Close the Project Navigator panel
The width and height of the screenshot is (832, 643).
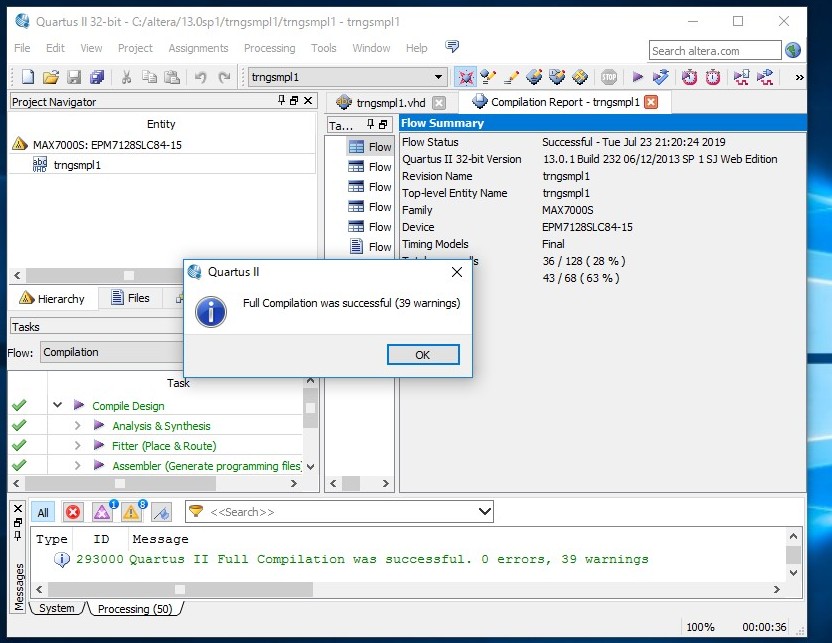308,100
